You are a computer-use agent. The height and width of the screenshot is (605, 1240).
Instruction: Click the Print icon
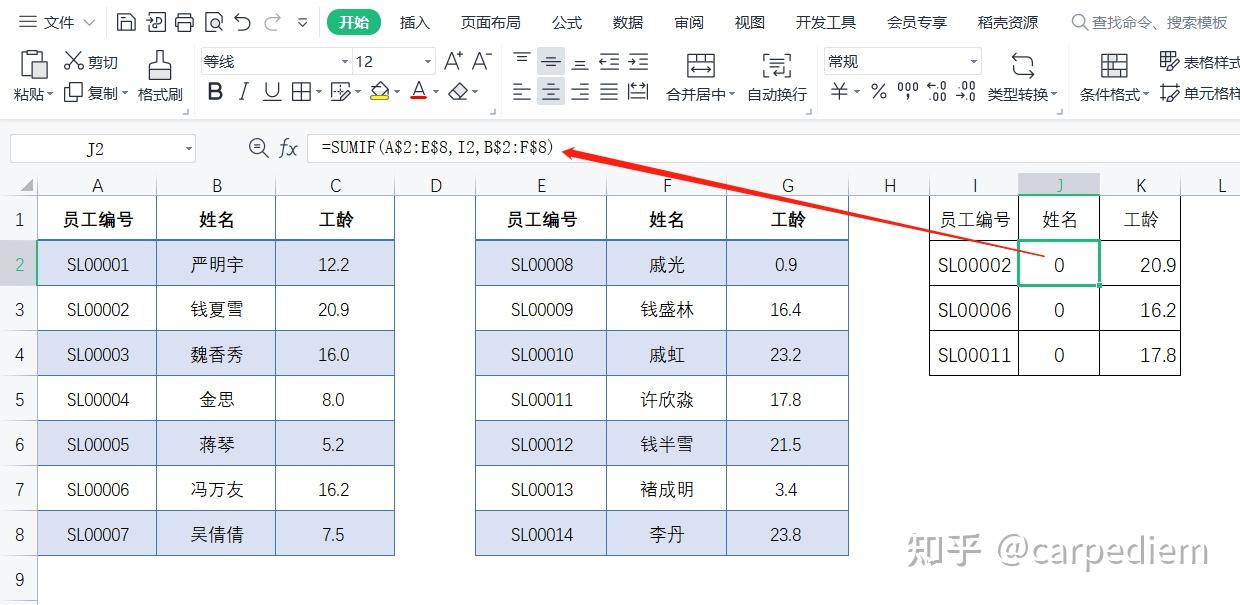tap(184, 22)
